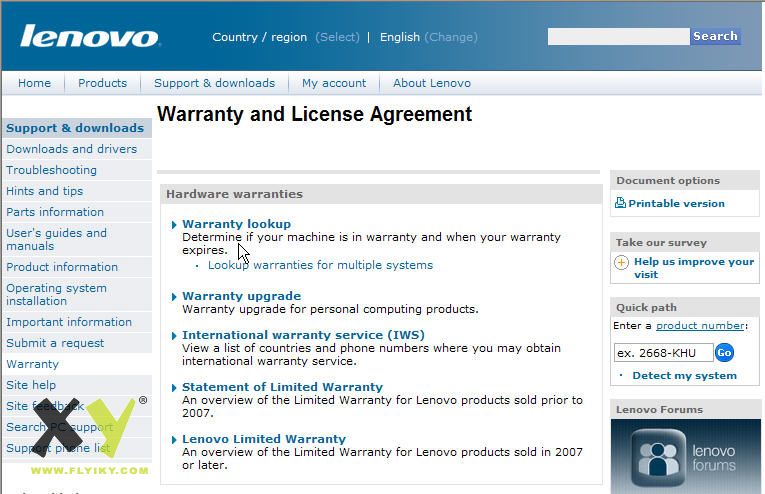The width and height of the screenshot is (765, 494).
Task: Open the About Lenovo menu
Action: pos(432,83)
